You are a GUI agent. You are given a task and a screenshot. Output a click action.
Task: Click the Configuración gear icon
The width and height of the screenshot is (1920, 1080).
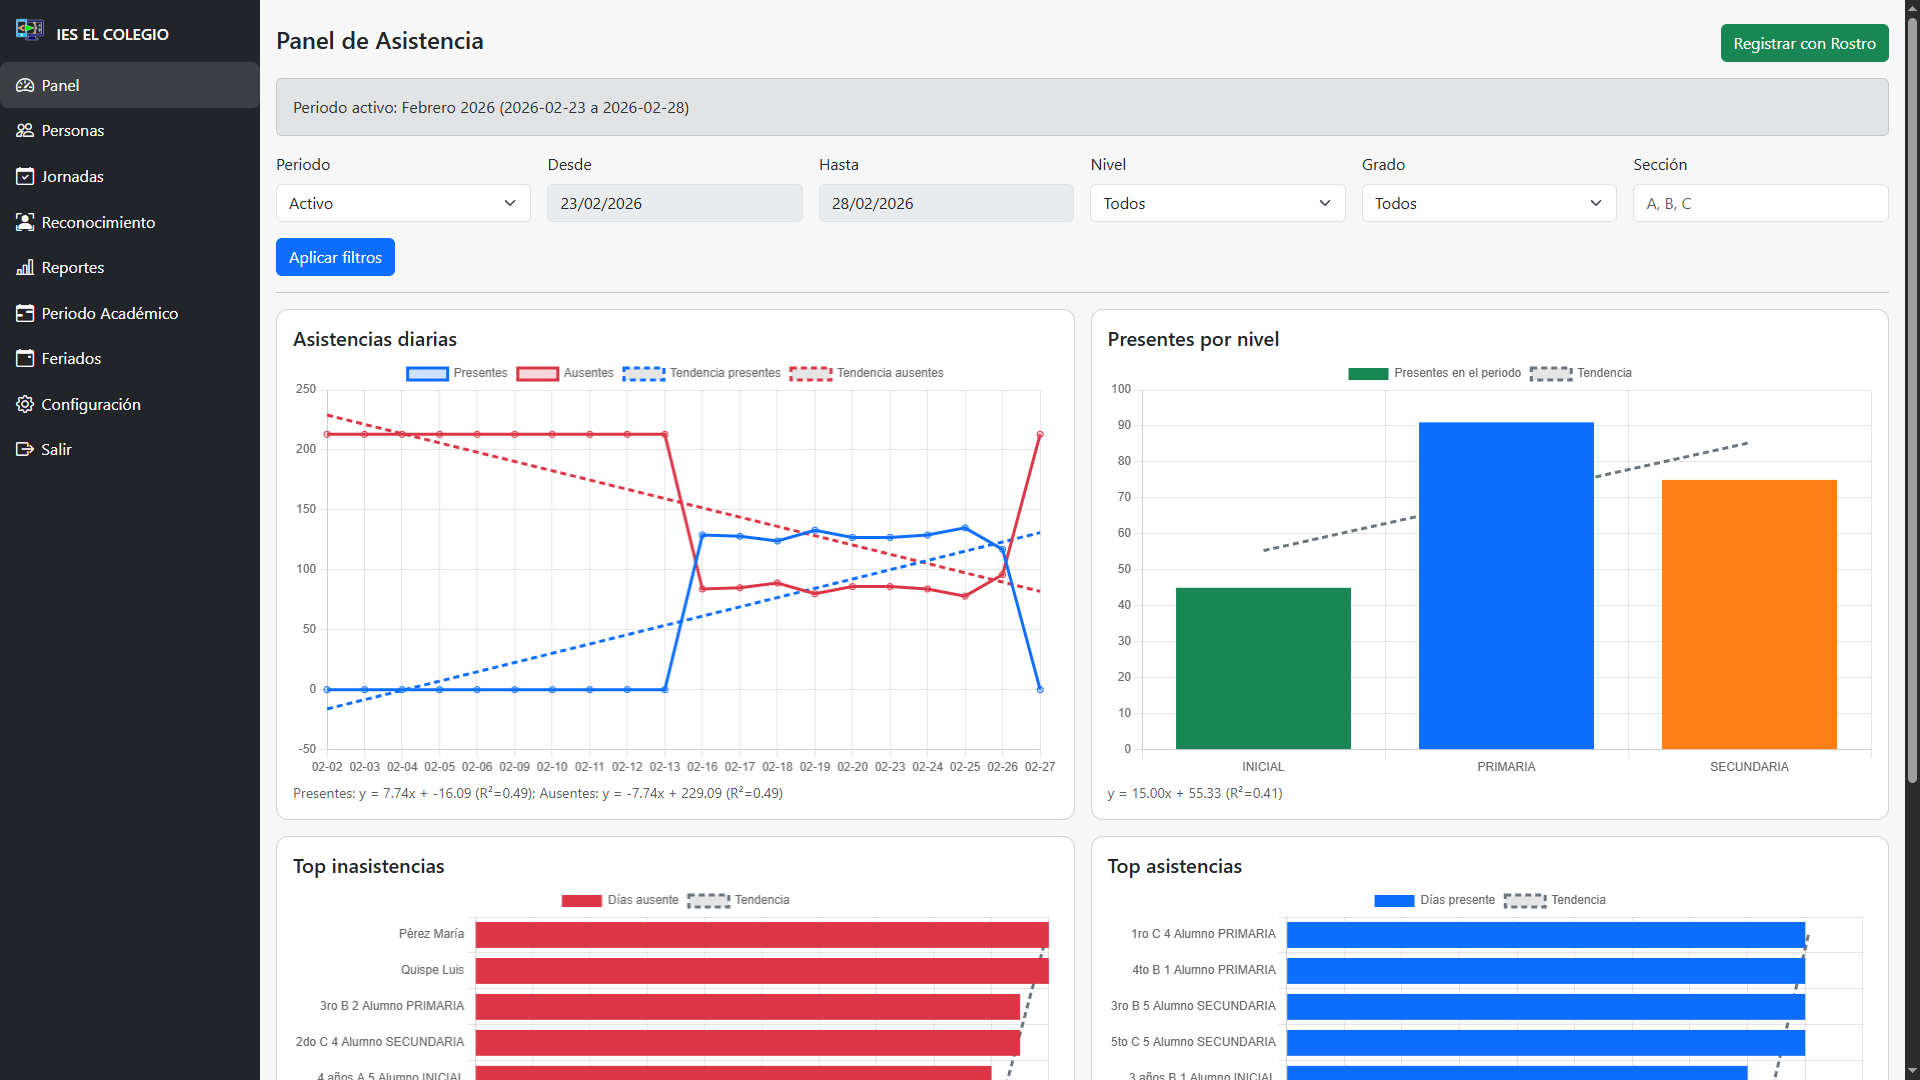click(25, 404)
